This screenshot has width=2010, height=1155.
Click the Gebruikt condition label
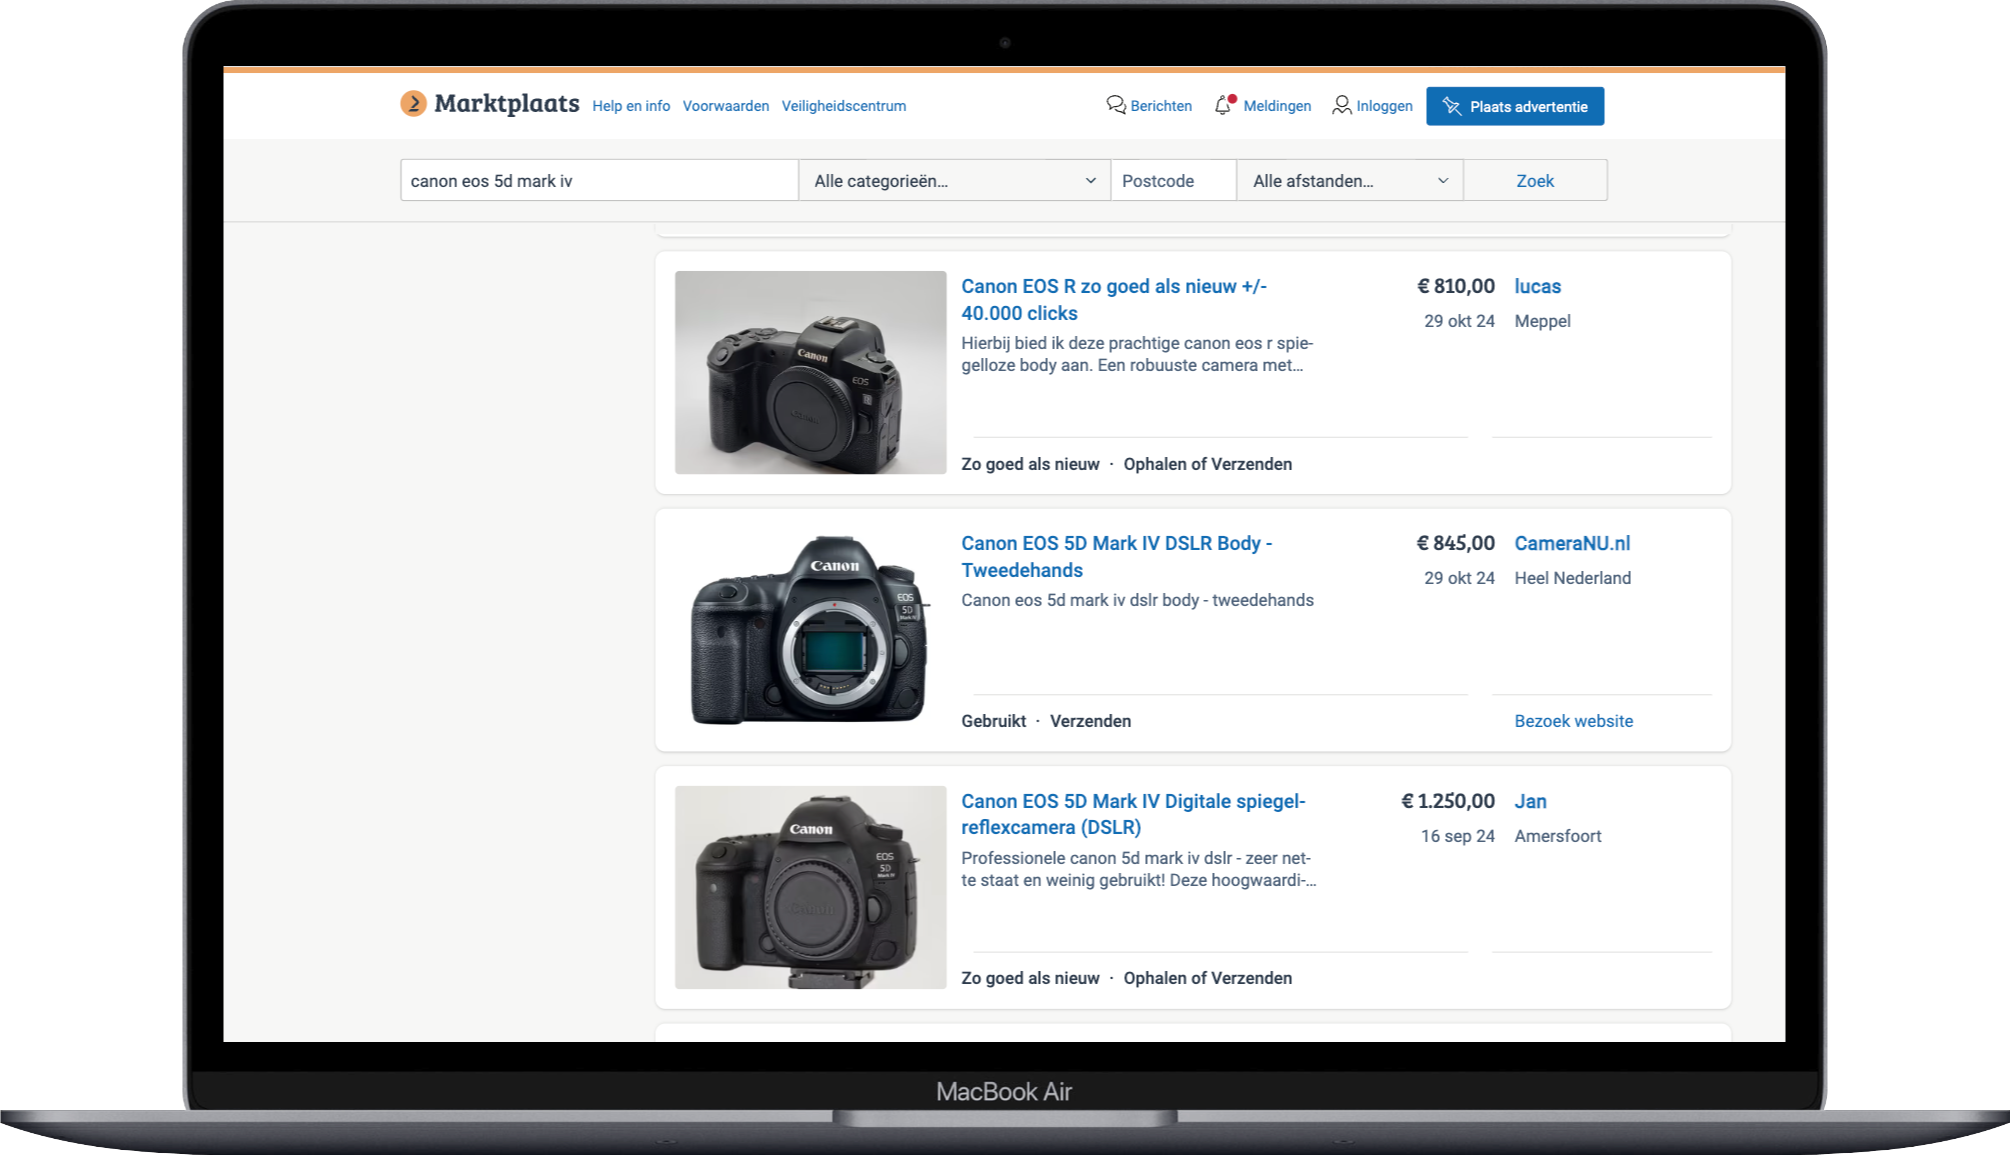pyautogui.click(x=993, y=721)
